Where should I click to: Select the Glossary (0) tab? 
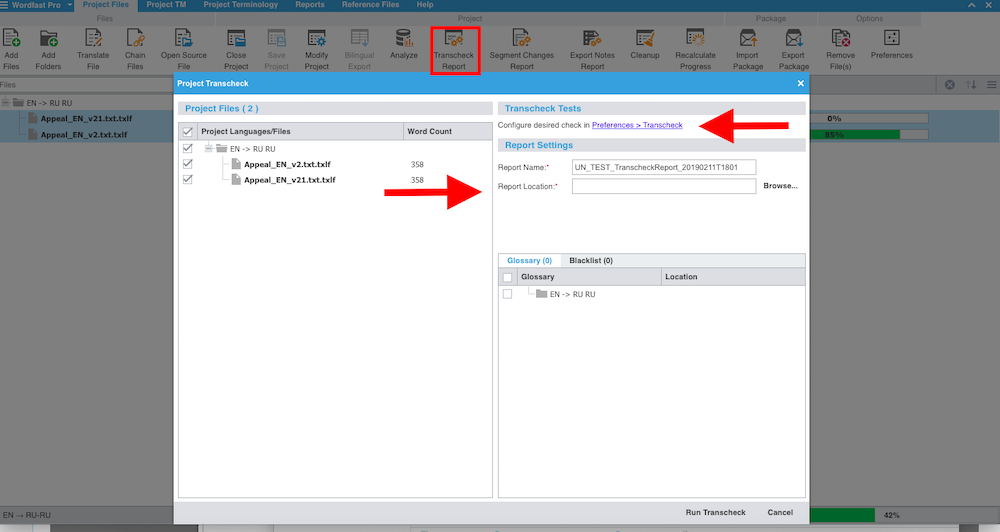pos(529,260)
